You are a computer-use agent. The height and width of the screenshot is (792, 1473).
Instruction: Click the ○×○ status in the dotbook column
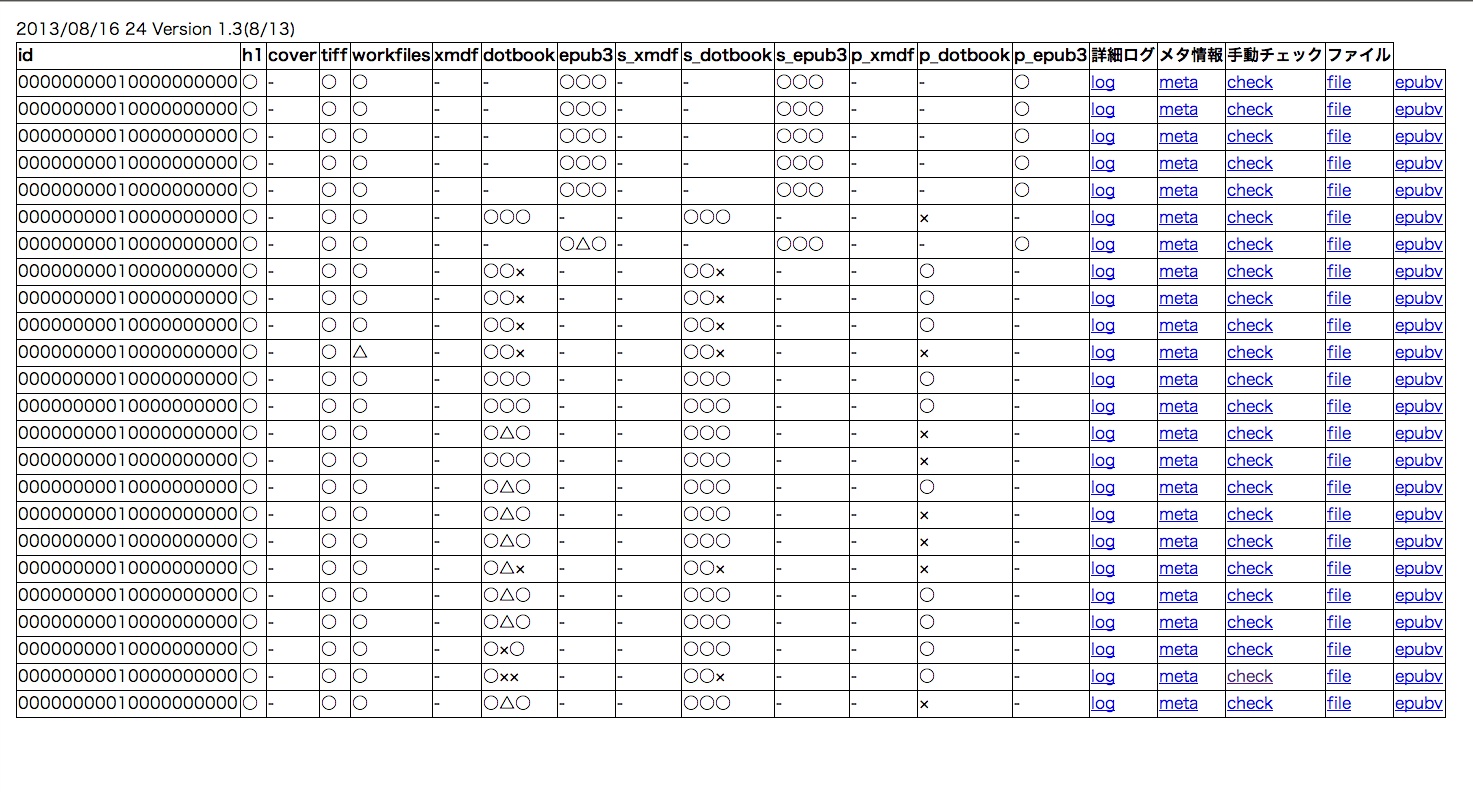pos(504,650)
